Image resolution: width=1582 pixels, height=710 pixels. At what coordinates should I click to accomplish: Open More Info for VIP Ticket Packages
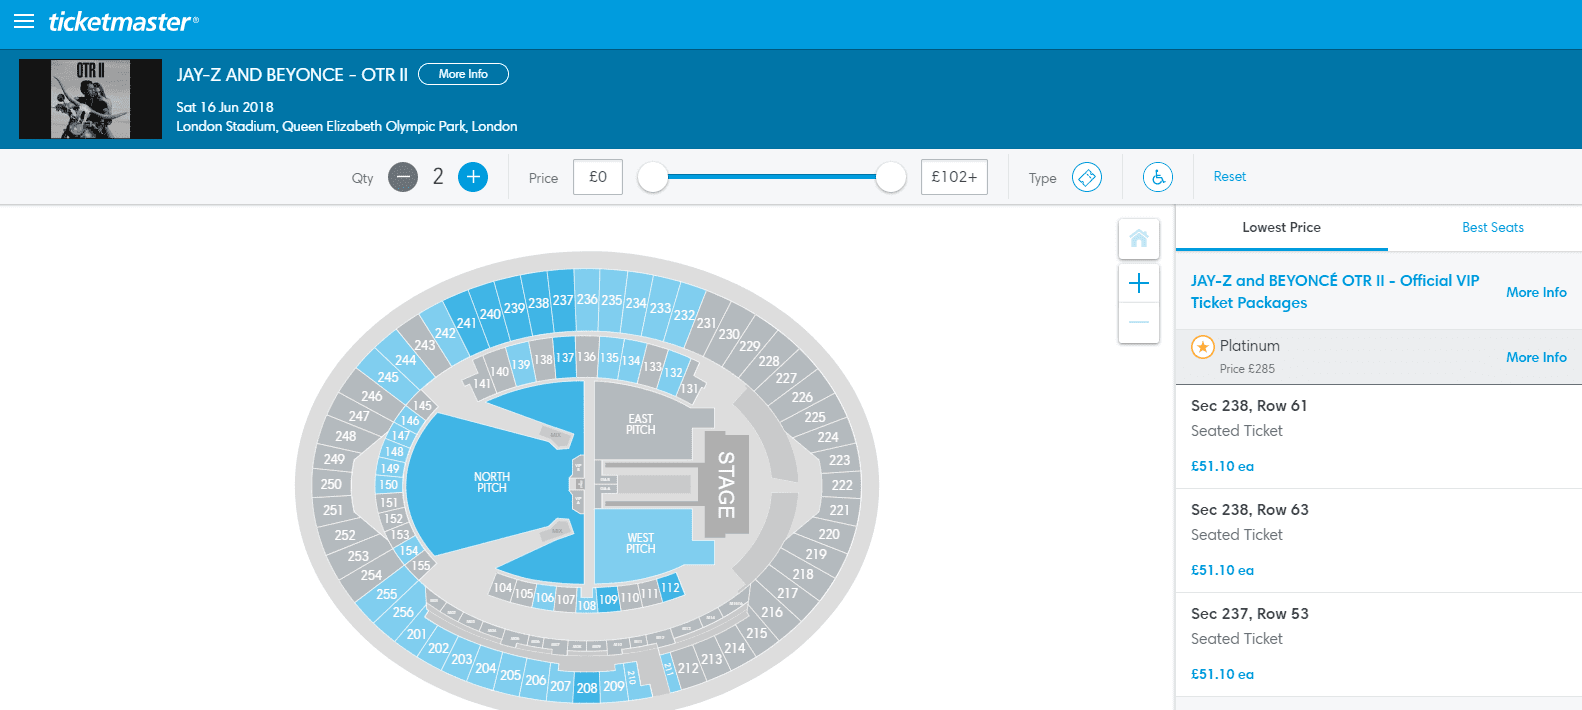pos(1537,292)
